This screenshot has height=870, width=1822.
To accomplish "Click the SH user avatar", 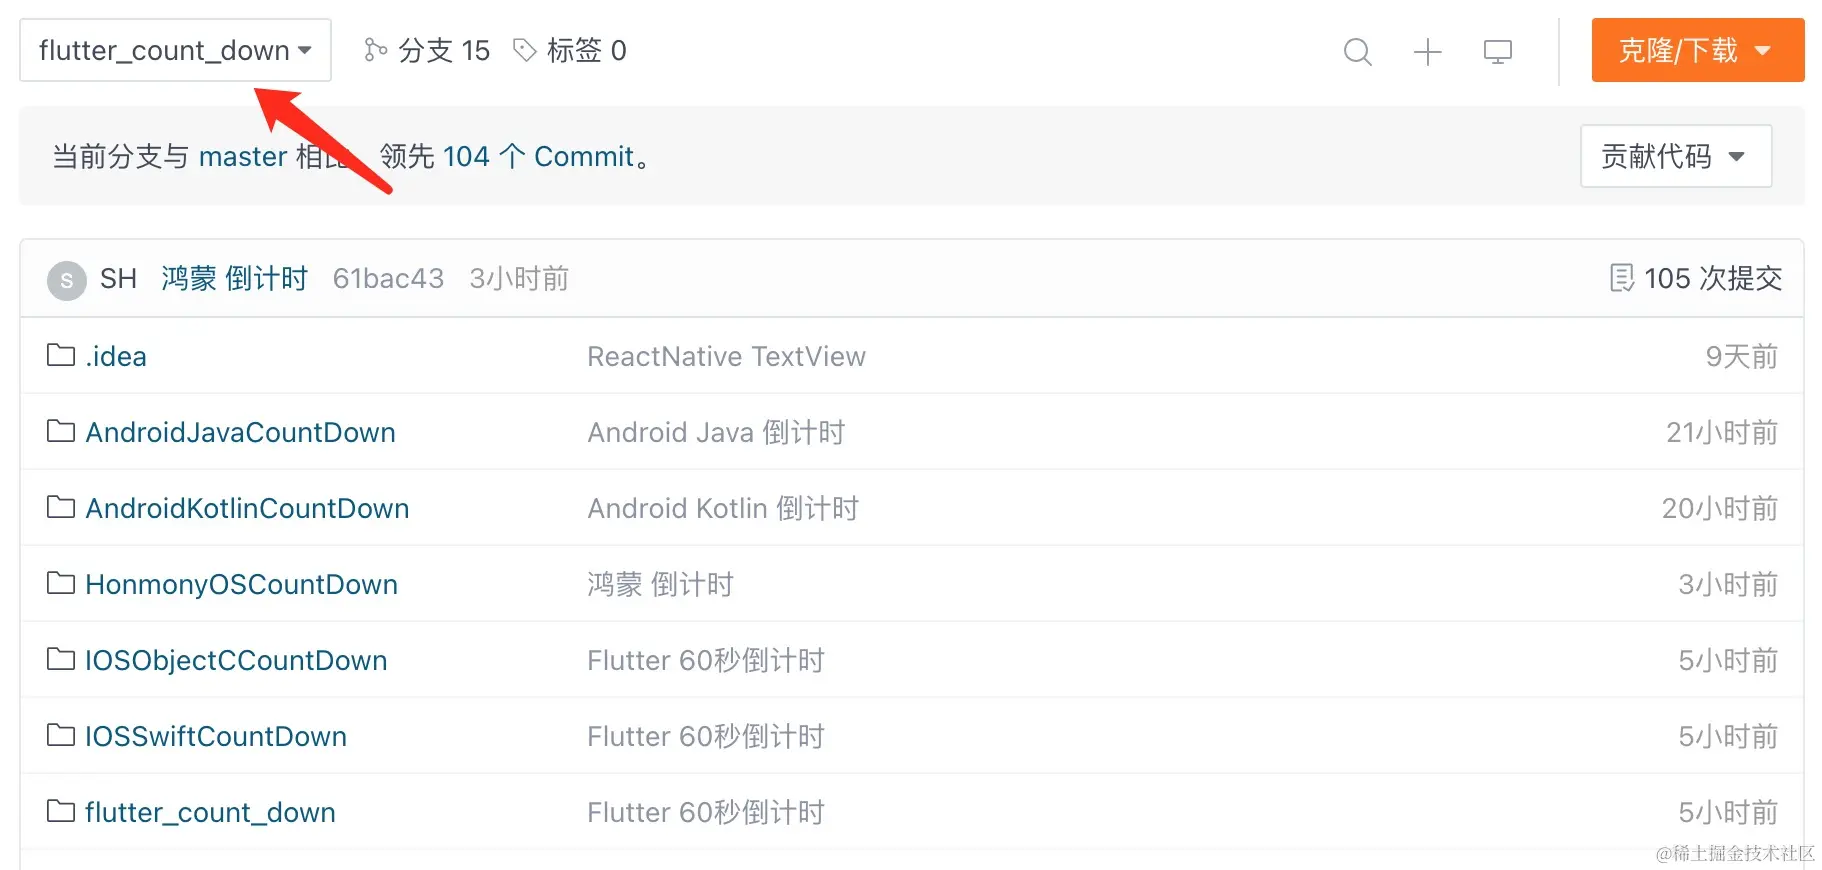I will coord(67,280).
